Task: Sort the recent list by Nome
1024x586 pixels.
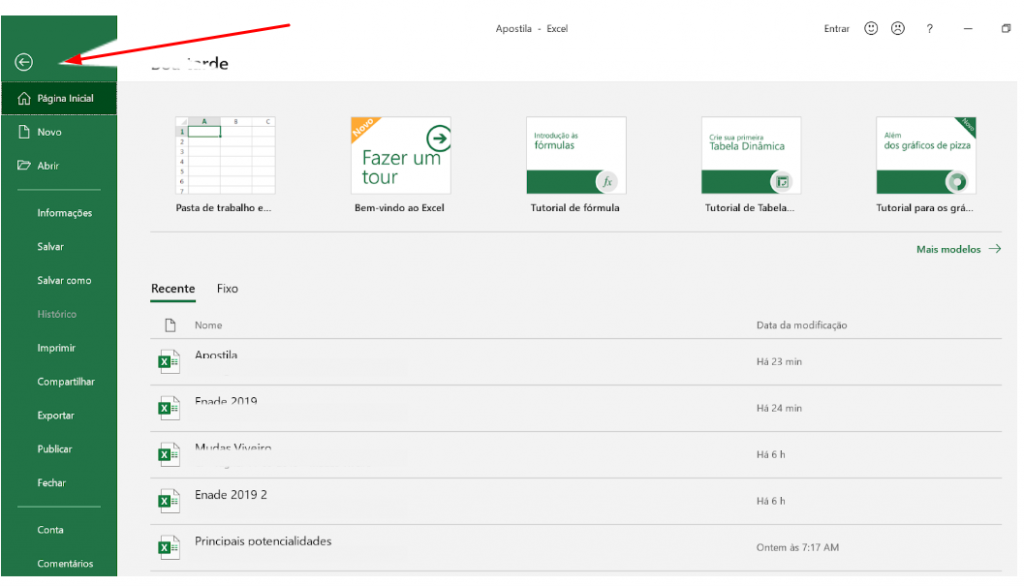Action: 208,325
